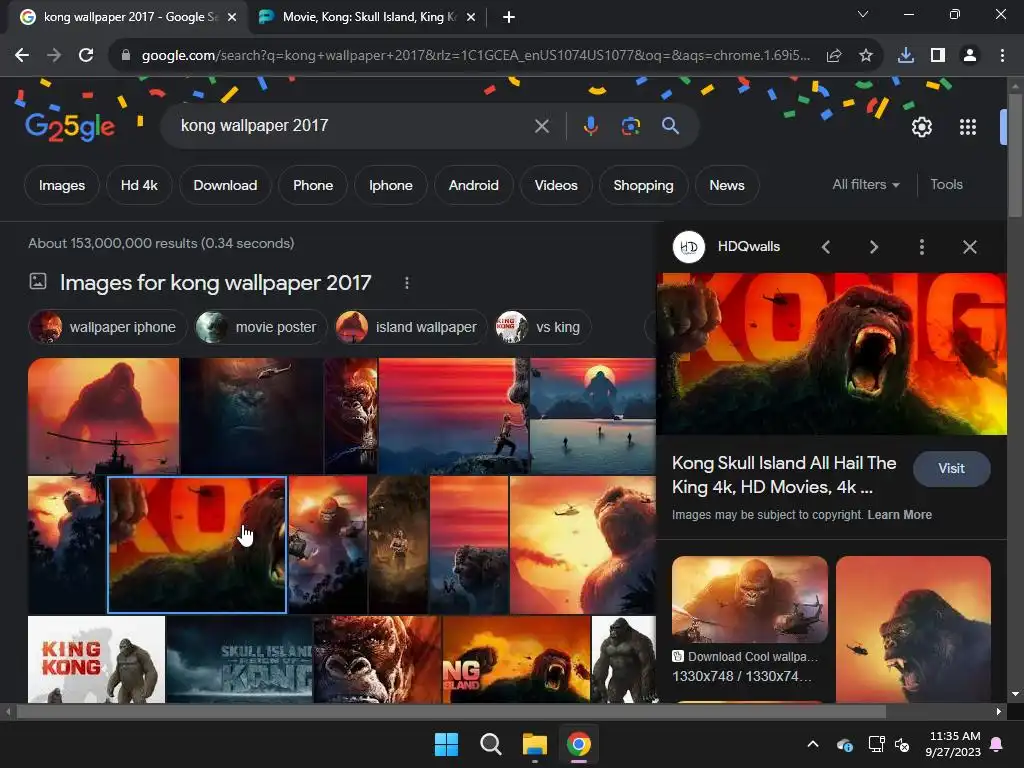Open the Tools options
Image resolution: width=1024 pixels, height=768 pixels.
(946, 185)
